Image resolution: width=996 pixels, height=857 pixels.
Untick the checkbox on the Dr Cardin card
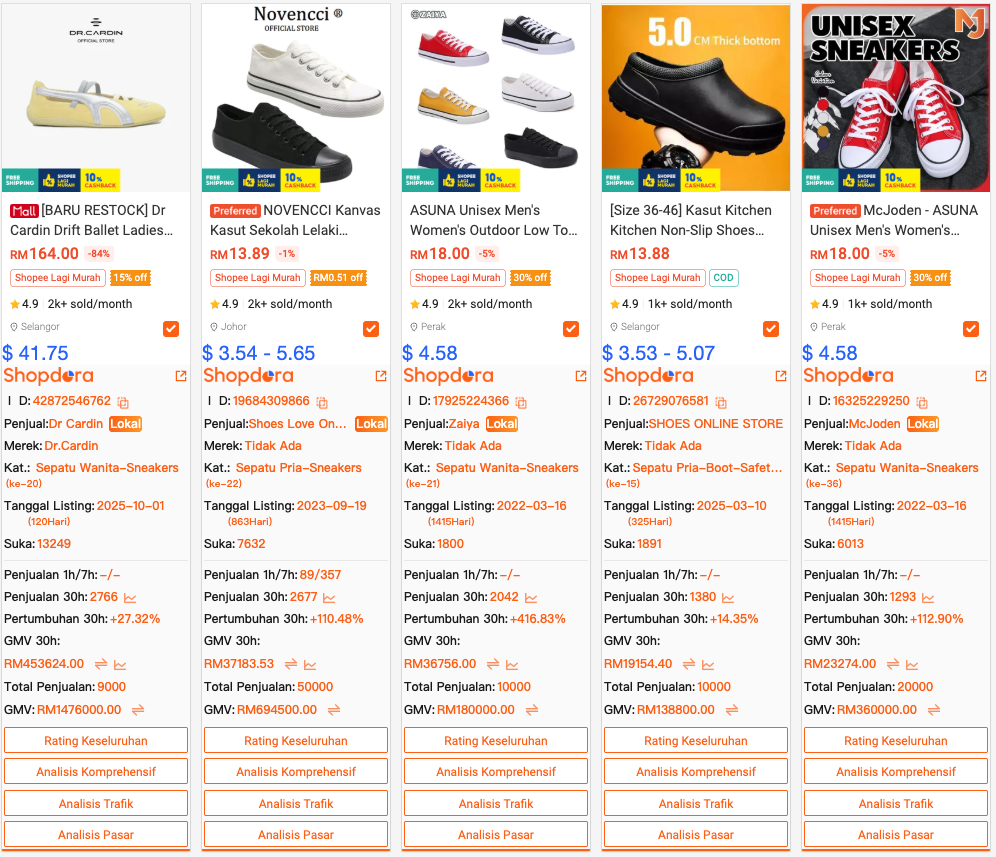(x=171, y=328)
